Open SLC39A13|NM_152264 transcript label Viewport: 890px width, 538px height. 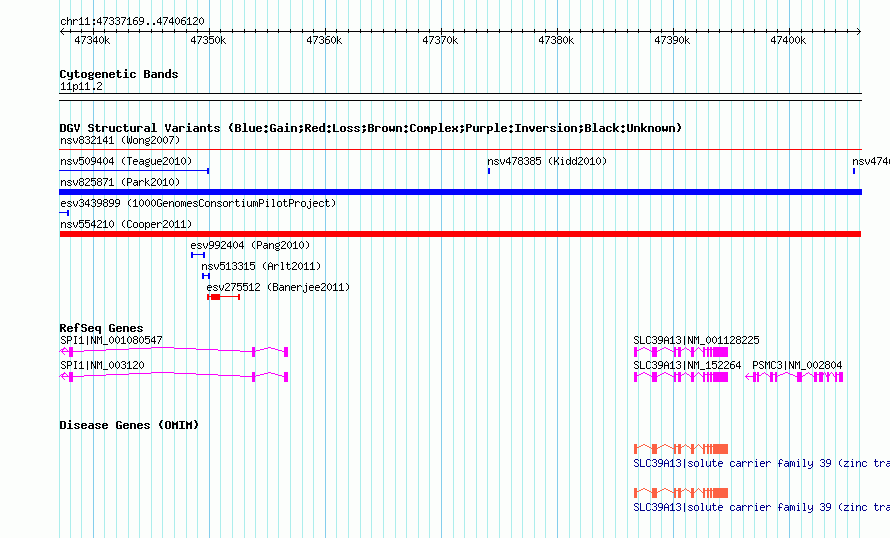[687, 365]
